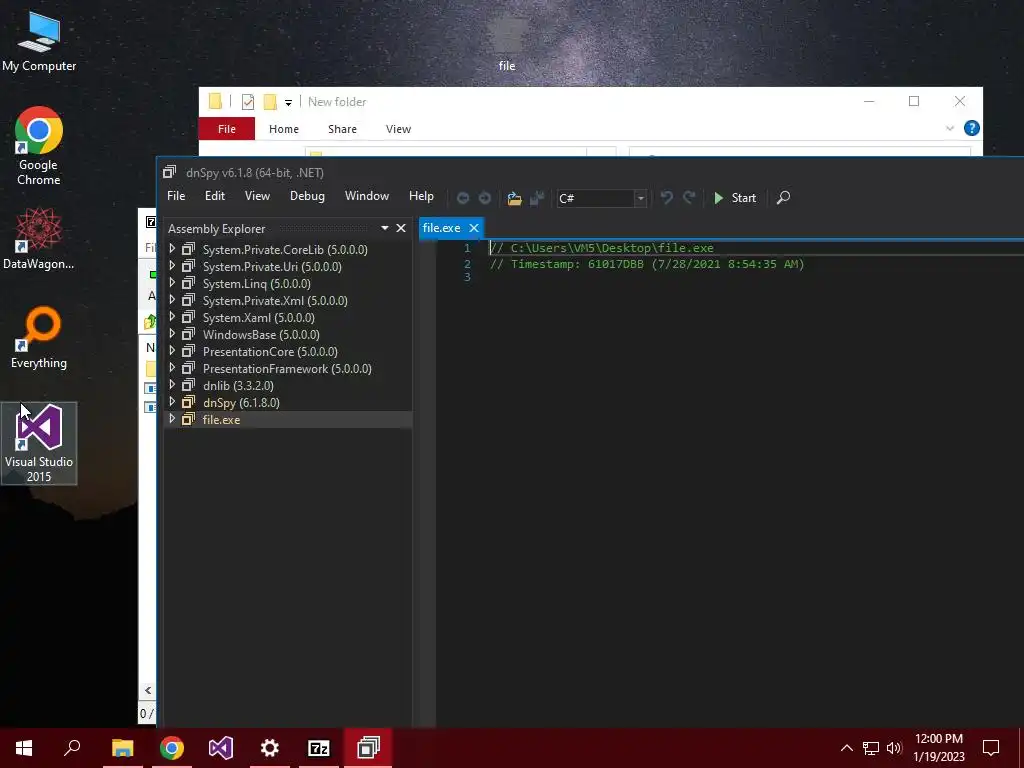Click the Save All toolbar icon

pos(537,198)
